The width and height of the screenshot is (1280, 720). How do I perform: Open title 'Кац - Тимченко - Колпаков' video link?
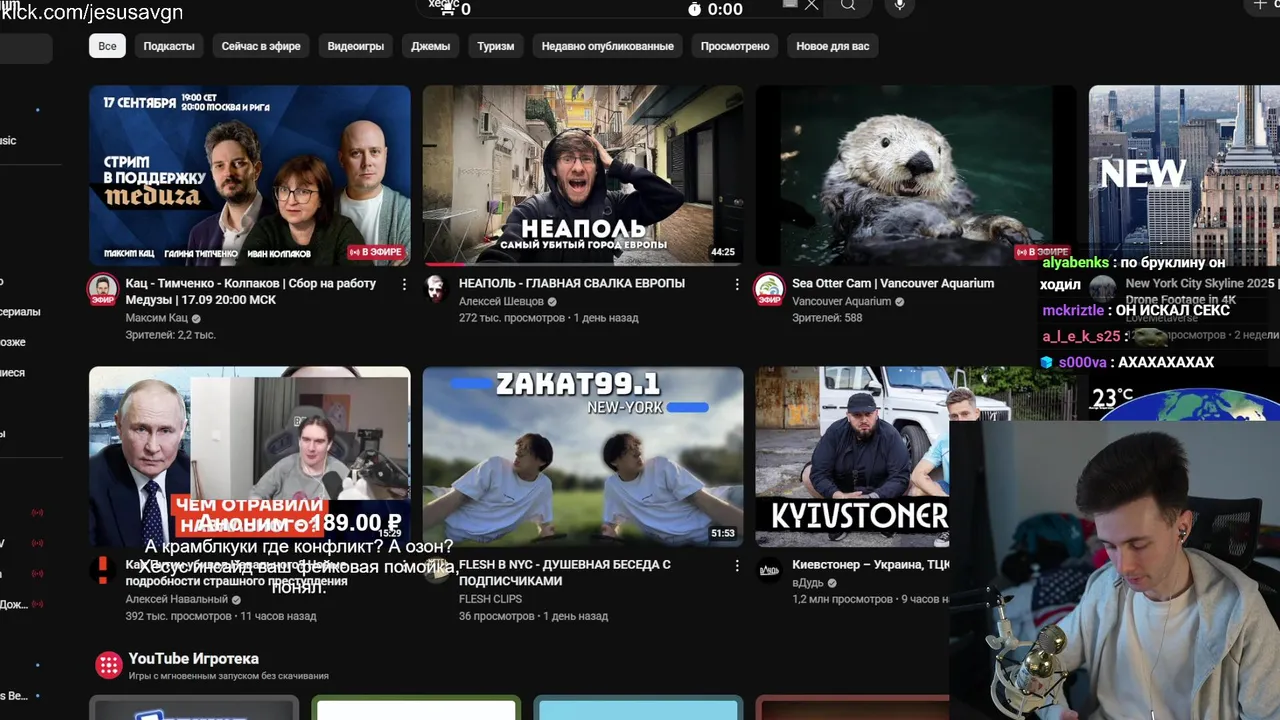tap(251, 291)
